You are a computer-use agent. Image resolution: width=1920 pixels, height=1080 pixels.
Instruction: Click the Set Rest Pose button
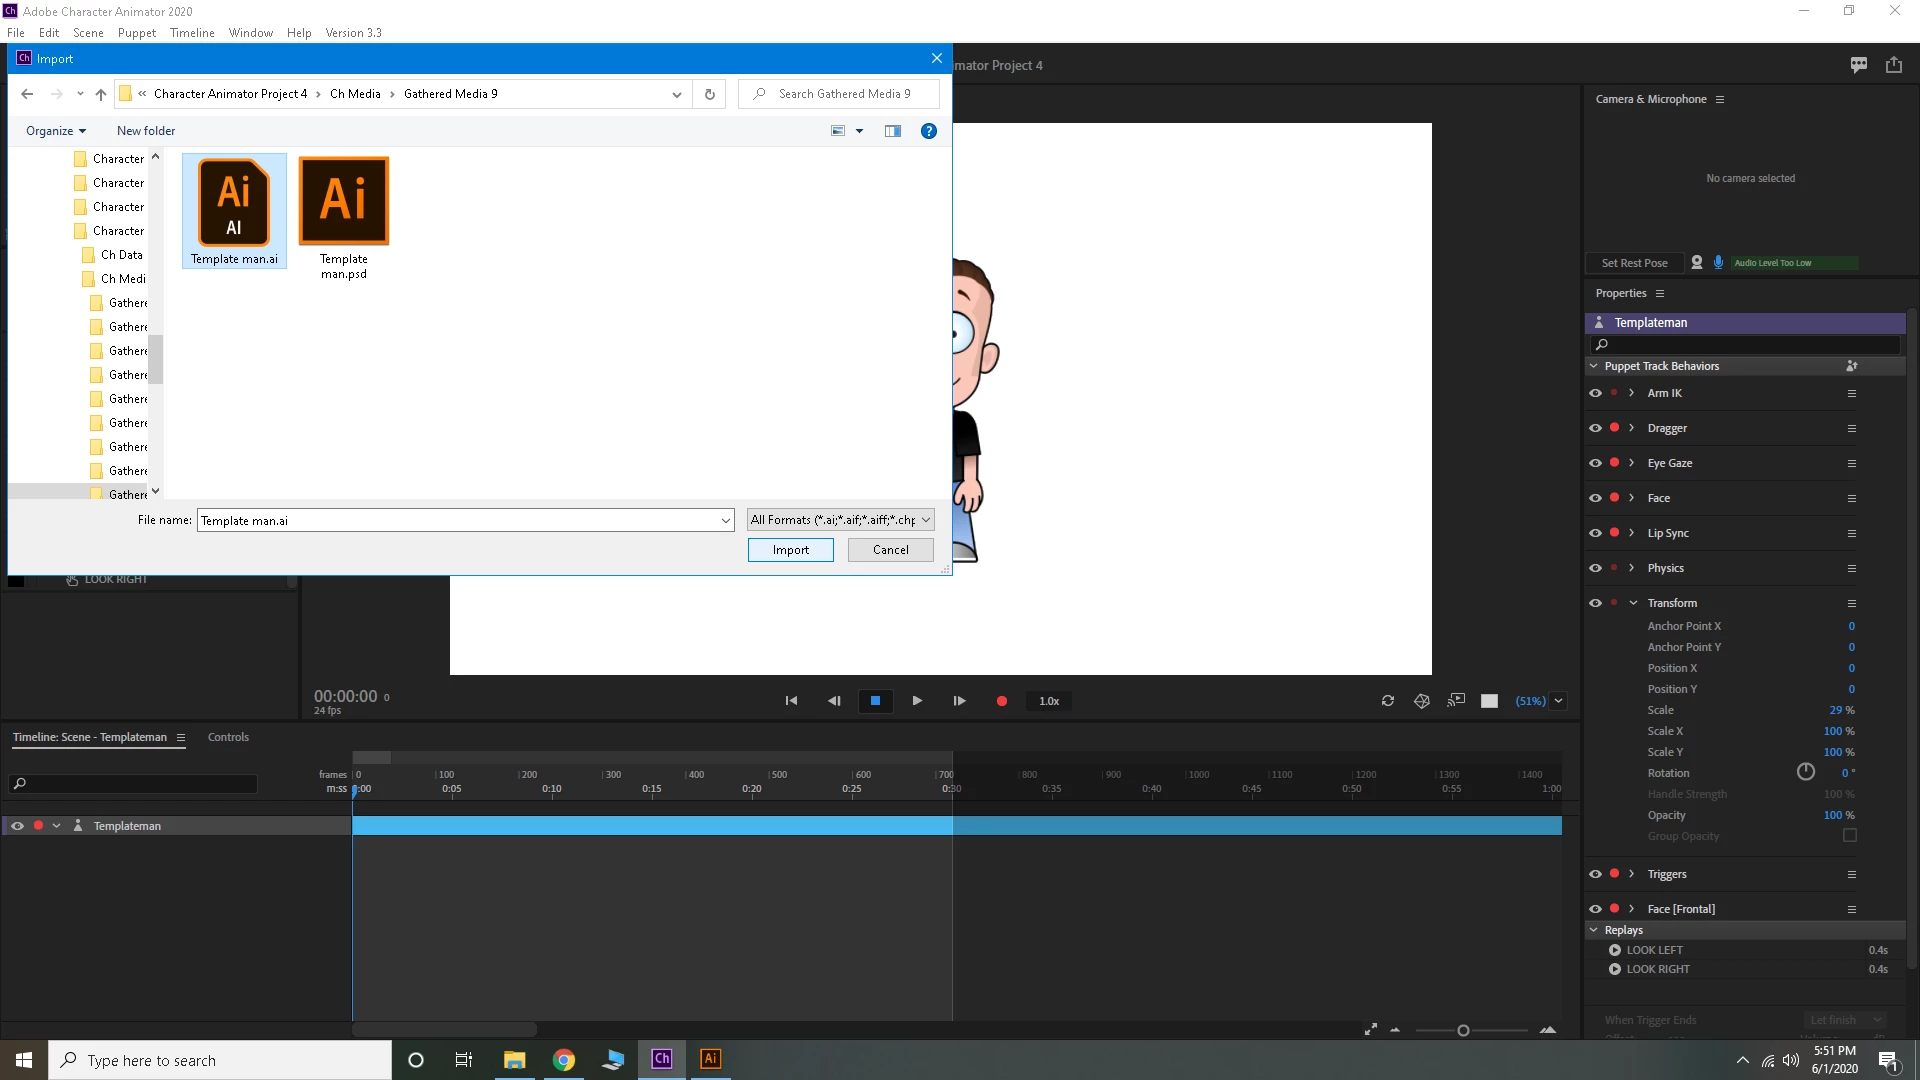[x=1634, y=263]
